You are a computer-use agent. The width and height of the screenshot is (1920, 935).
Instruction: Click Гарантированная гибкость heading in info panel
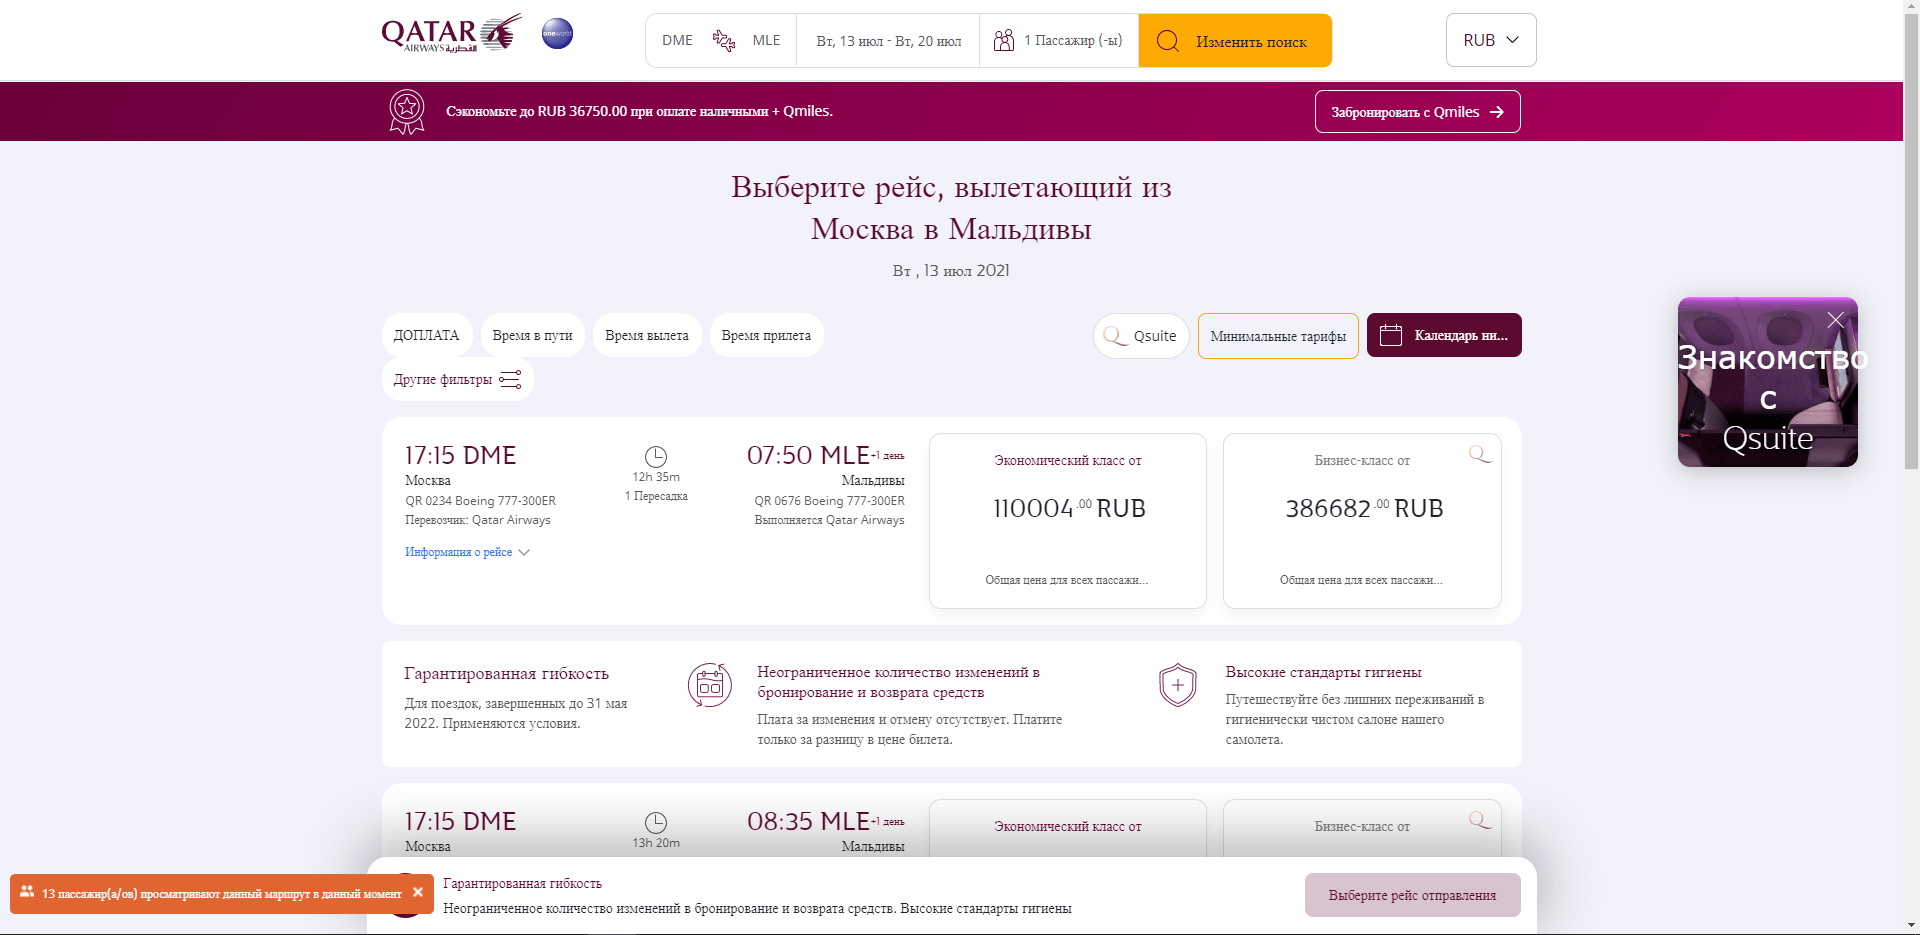[506, 674]
